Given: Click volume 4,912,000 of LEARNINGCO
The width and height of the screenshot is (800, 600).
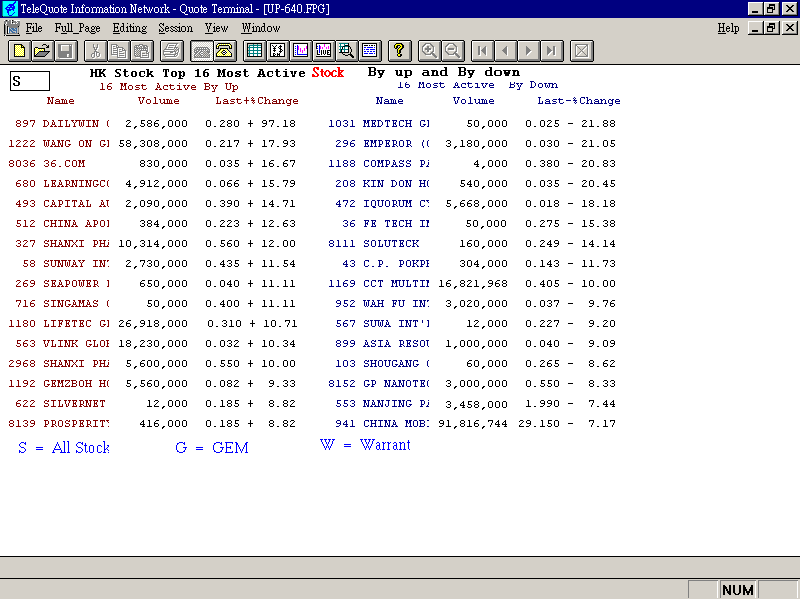Looking at the screenshot, I should (156, 184).
